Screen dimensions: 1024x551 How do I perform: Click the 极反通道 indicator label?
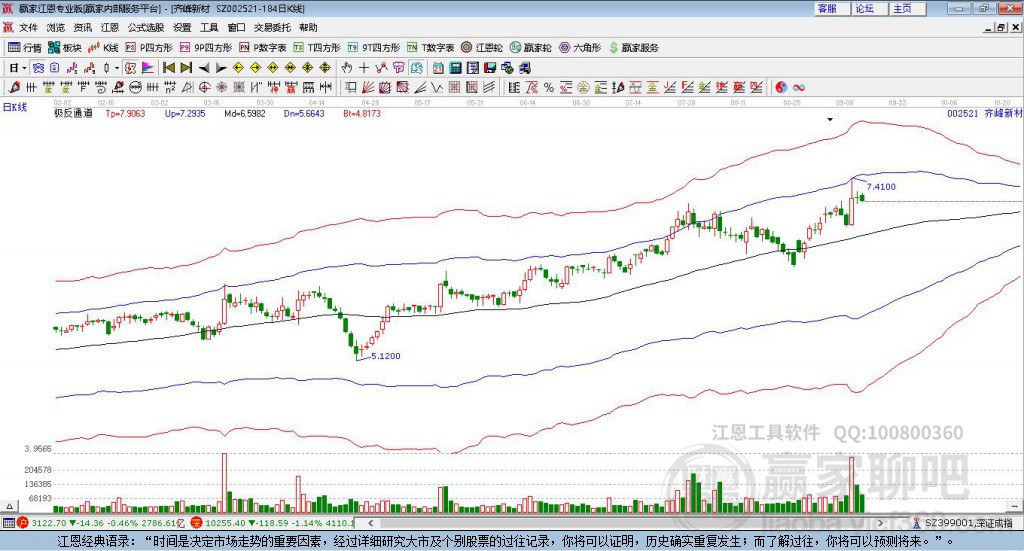pos(73,113)
